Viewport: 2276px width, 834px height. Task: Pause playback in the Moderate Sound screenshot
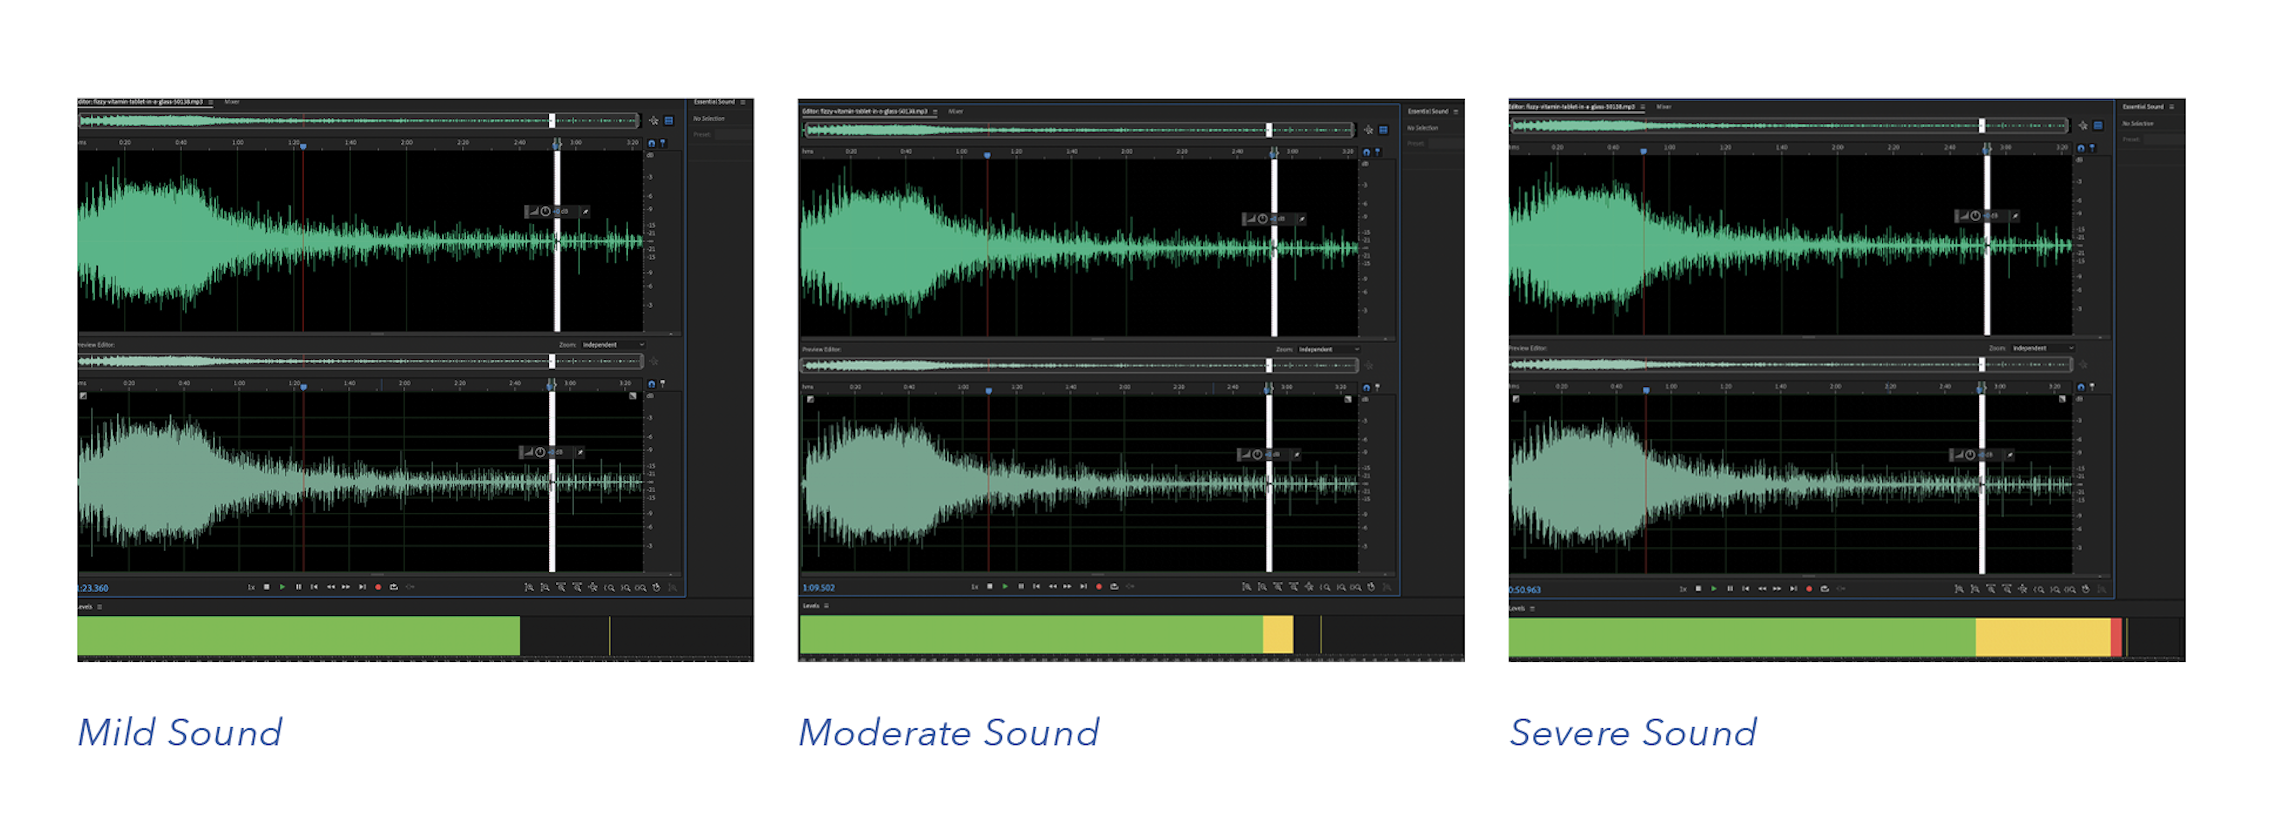click(1021, 586)
